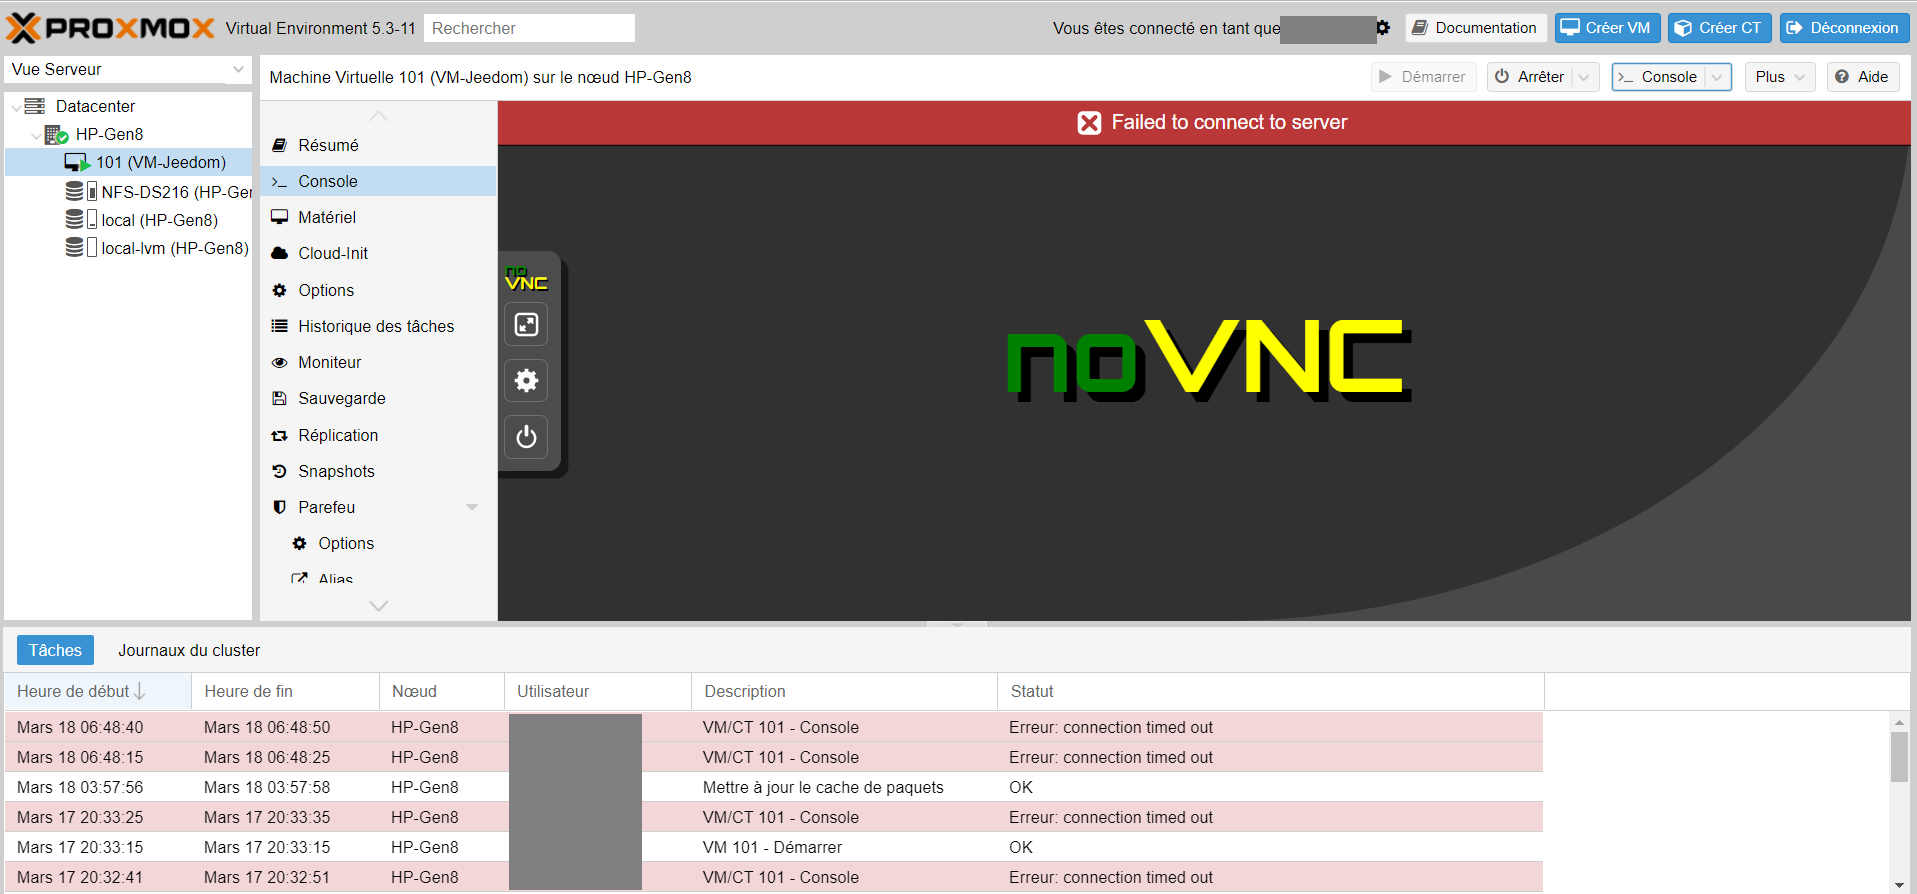The height and width of the screenshot is (894, 1917).
Task: Collapse the HP-Gen8 tree node
Action: (36, 135)
